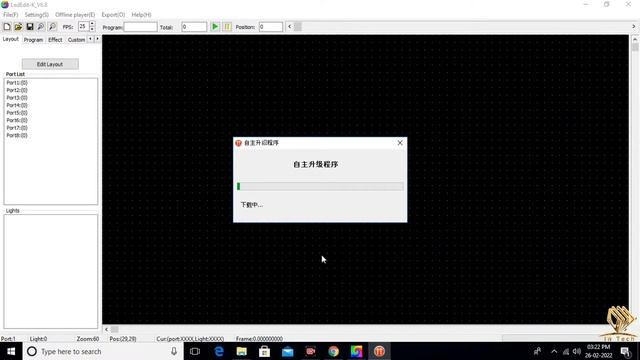Image resolution: width=640 pixels, height=360 pixels.
Task: Decrease FPS value with down arrow
Action: click(92, 29)
